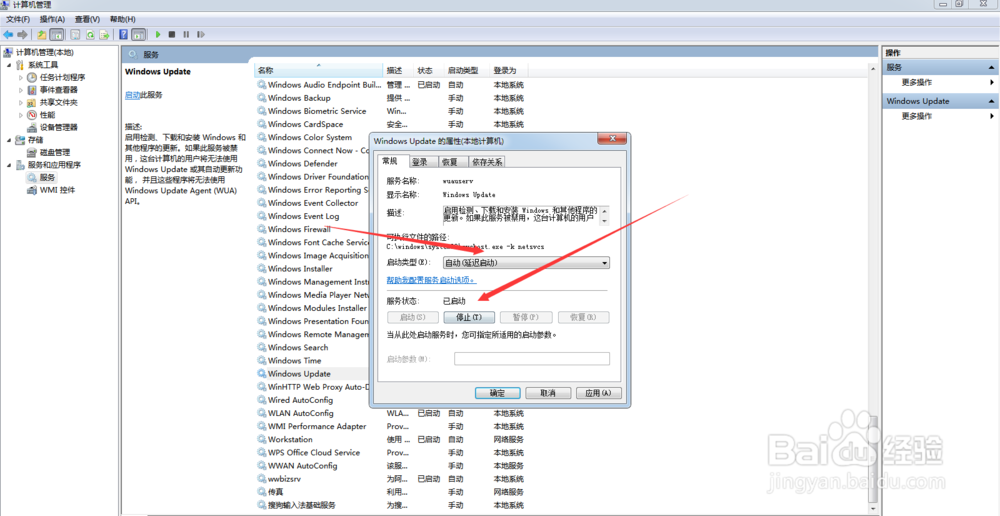Switch to the 依存关系 tab in properties

(x=487, y=162)
